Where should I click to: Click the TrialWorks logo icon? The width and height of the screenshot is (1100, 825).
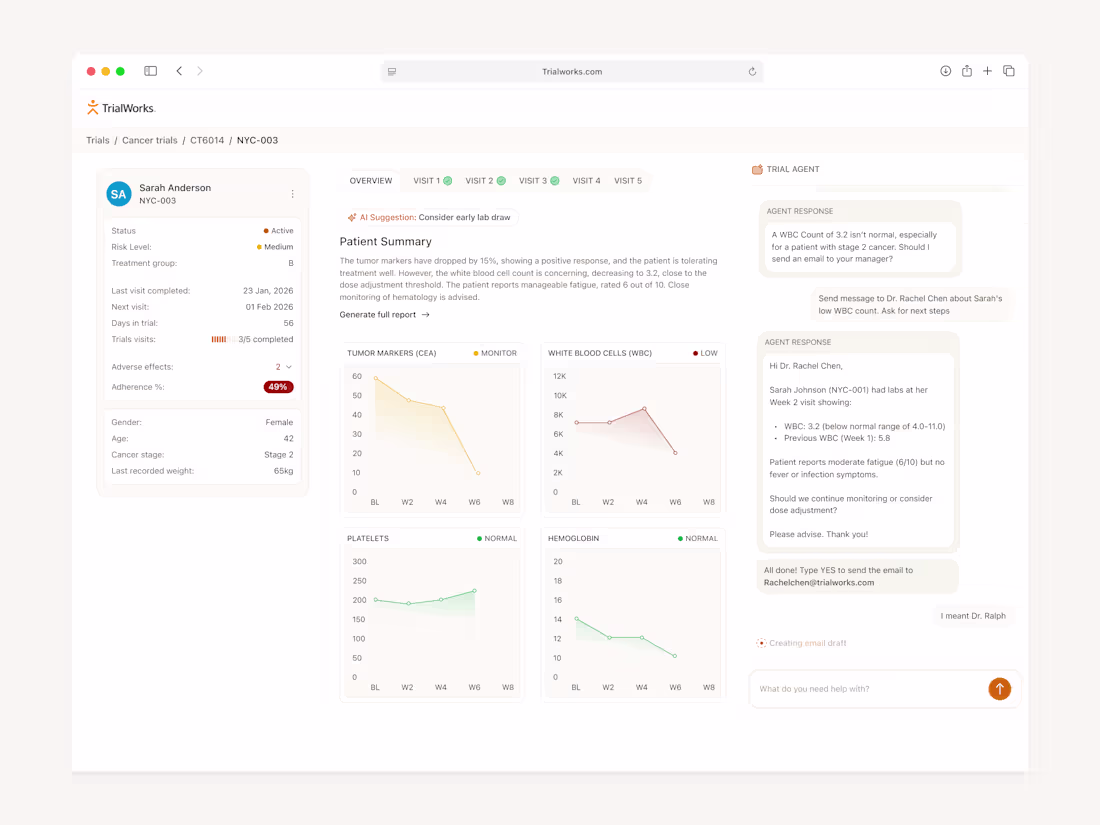click(x=92, y=107)
